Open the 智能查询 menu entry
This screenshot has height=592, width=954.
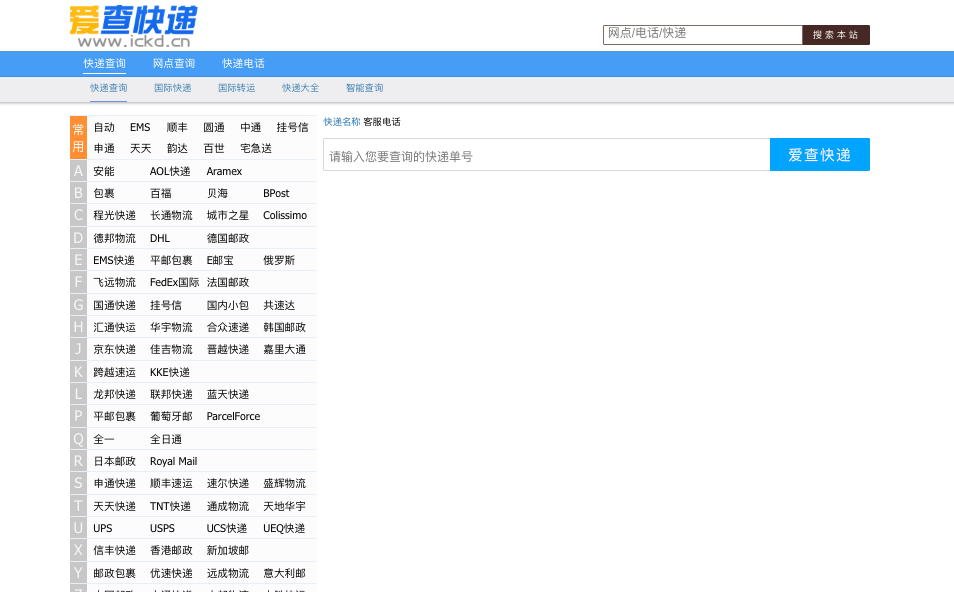[x=364, y=87]
